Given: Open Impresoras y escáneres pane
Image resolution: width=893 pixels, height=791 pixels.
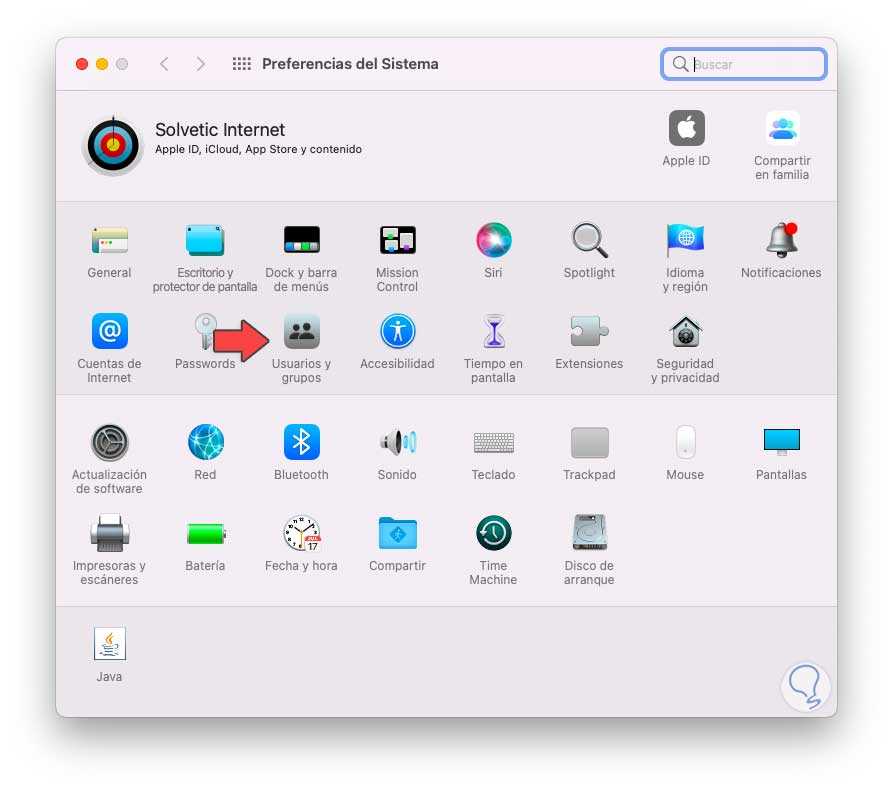Looking at the screenshot, I should [109, 534].
